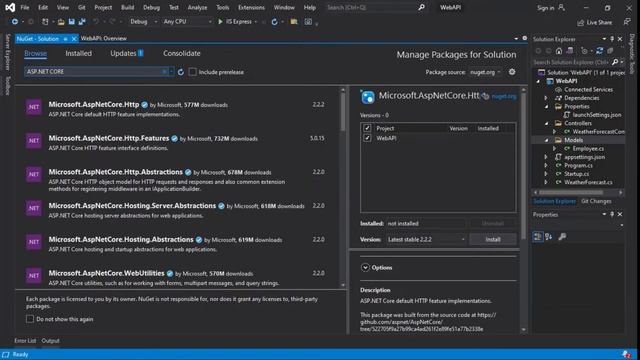Click the Solution Explorer search magnifier

[x=615, y=62]
